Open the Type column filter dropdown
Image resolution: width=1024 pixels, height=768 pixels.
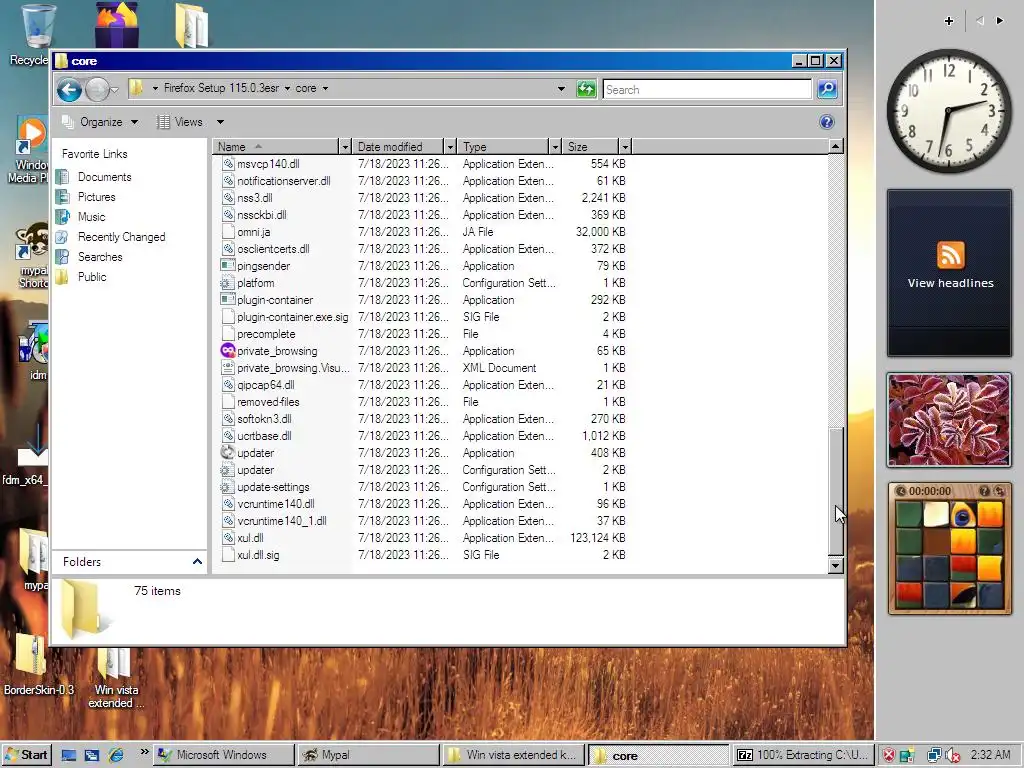pyautogui.click(x=555, y=147)
